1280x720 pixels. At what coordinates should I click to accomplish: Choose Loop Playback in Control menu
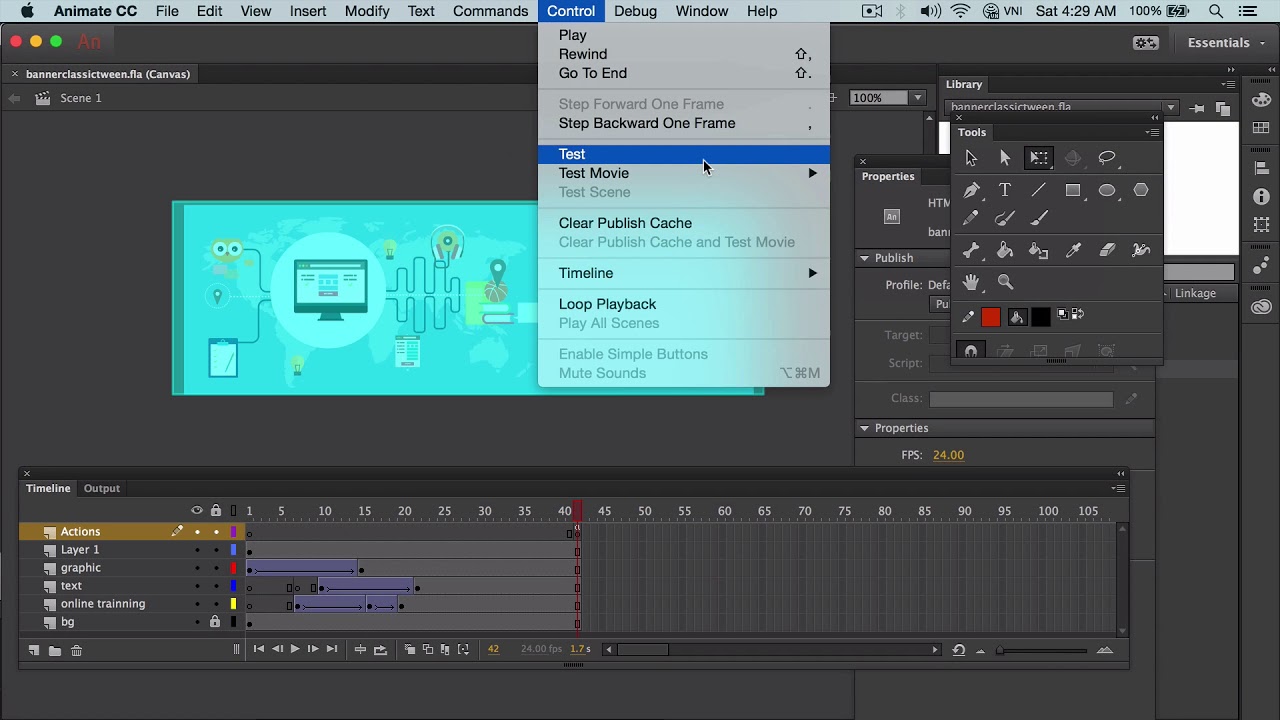tap(684, 304)
